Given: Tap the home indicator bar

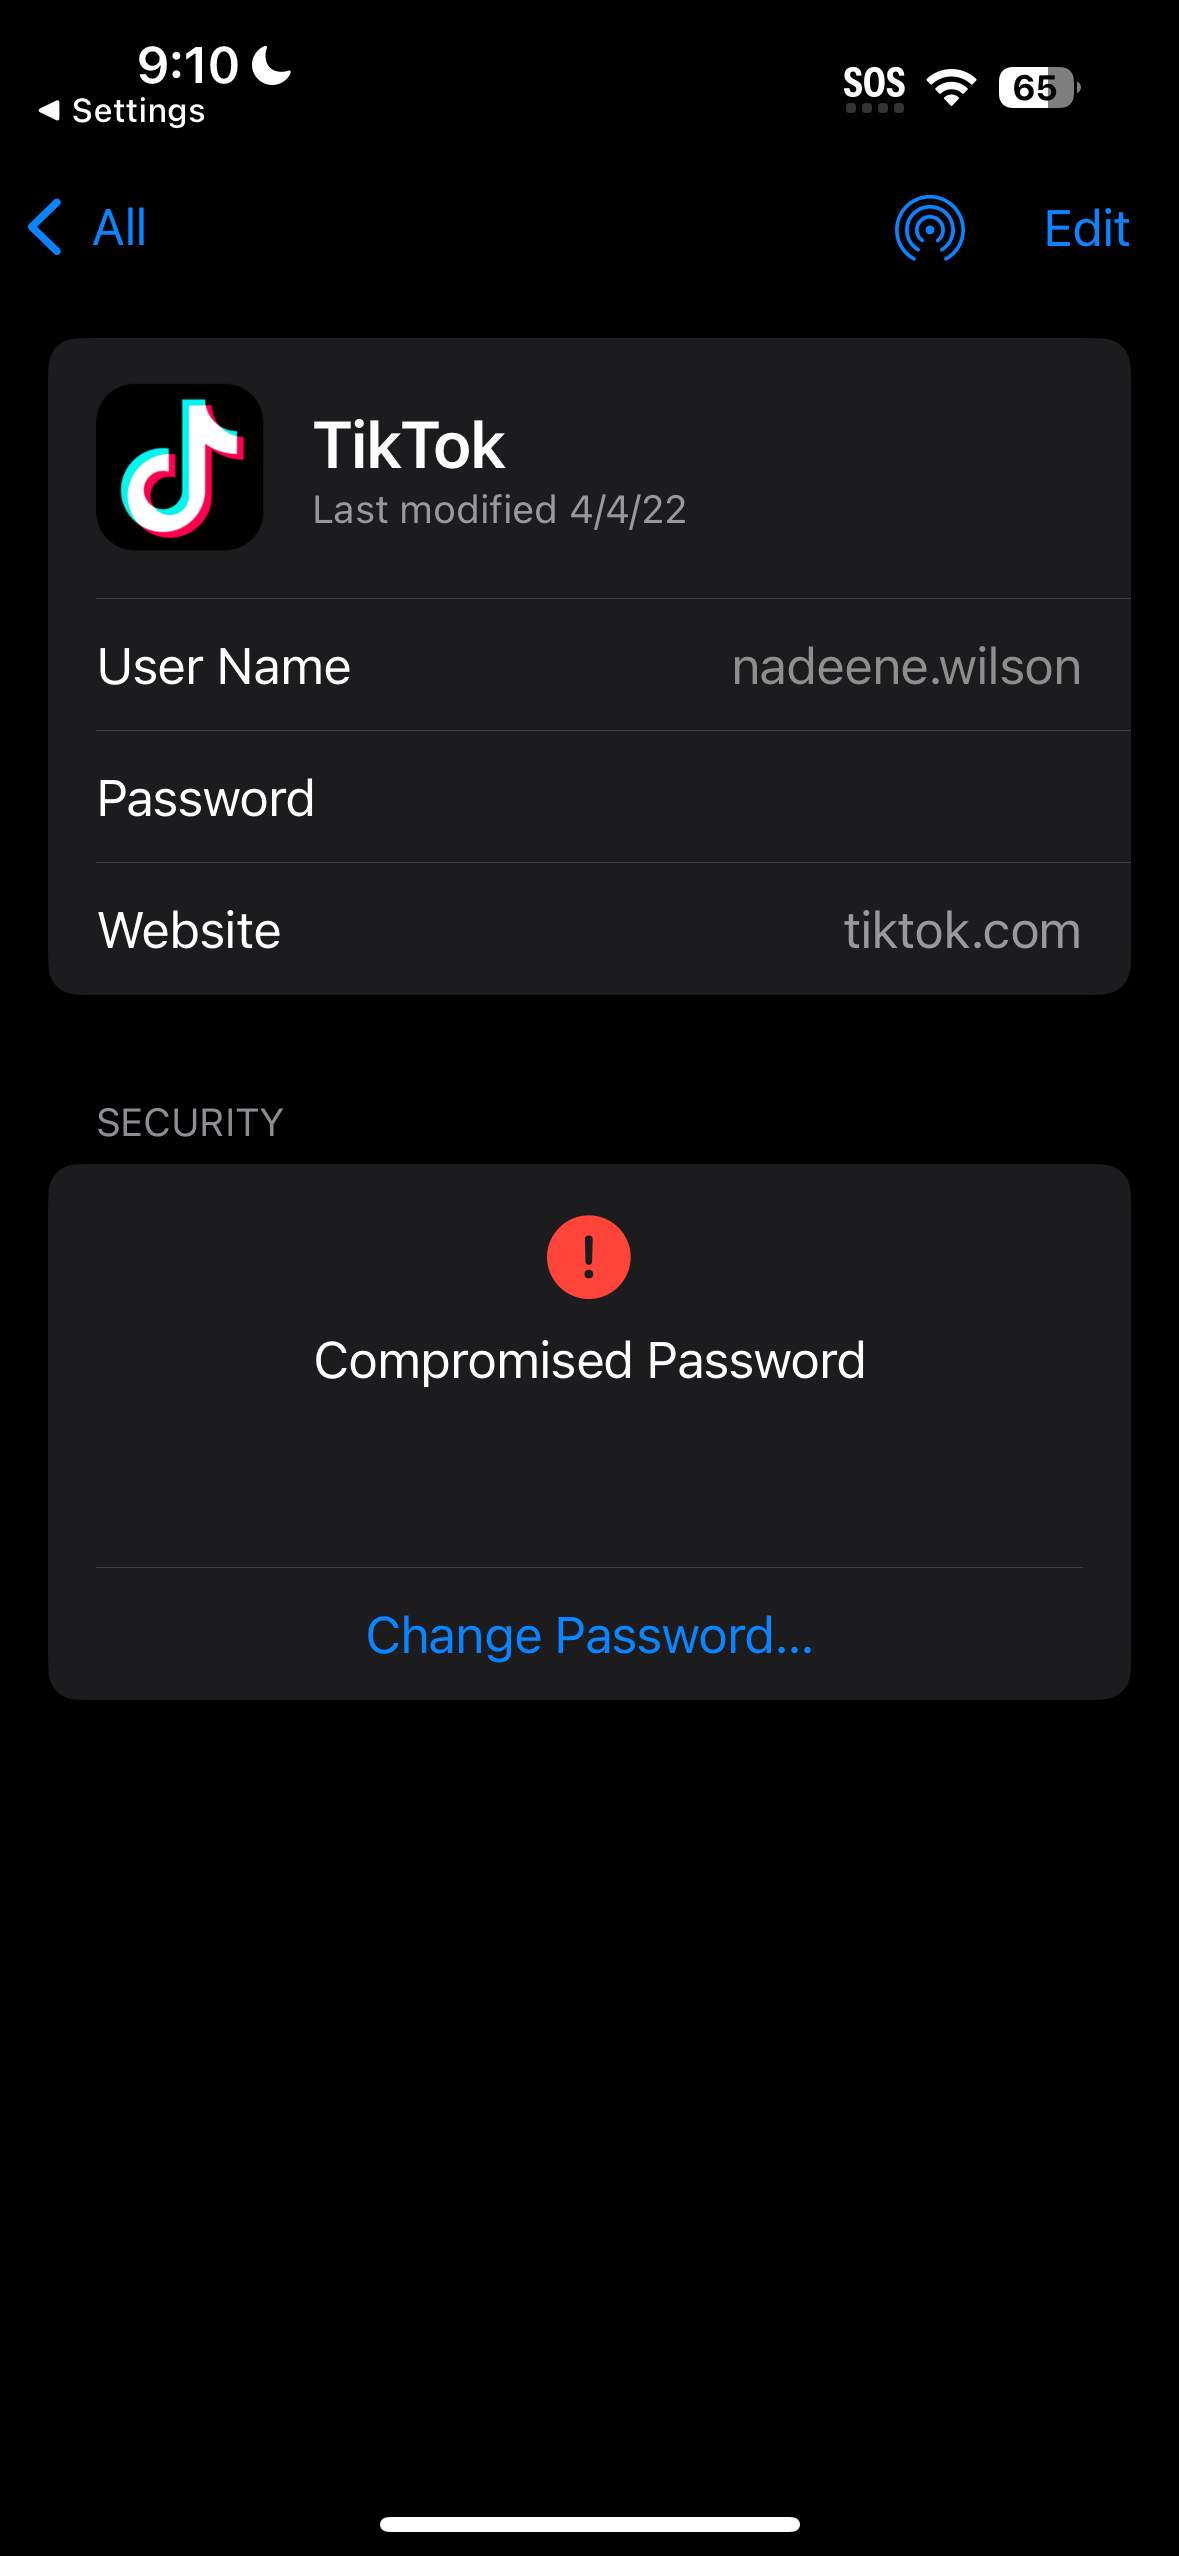Looking at the screenshot, I should 589,2524.
